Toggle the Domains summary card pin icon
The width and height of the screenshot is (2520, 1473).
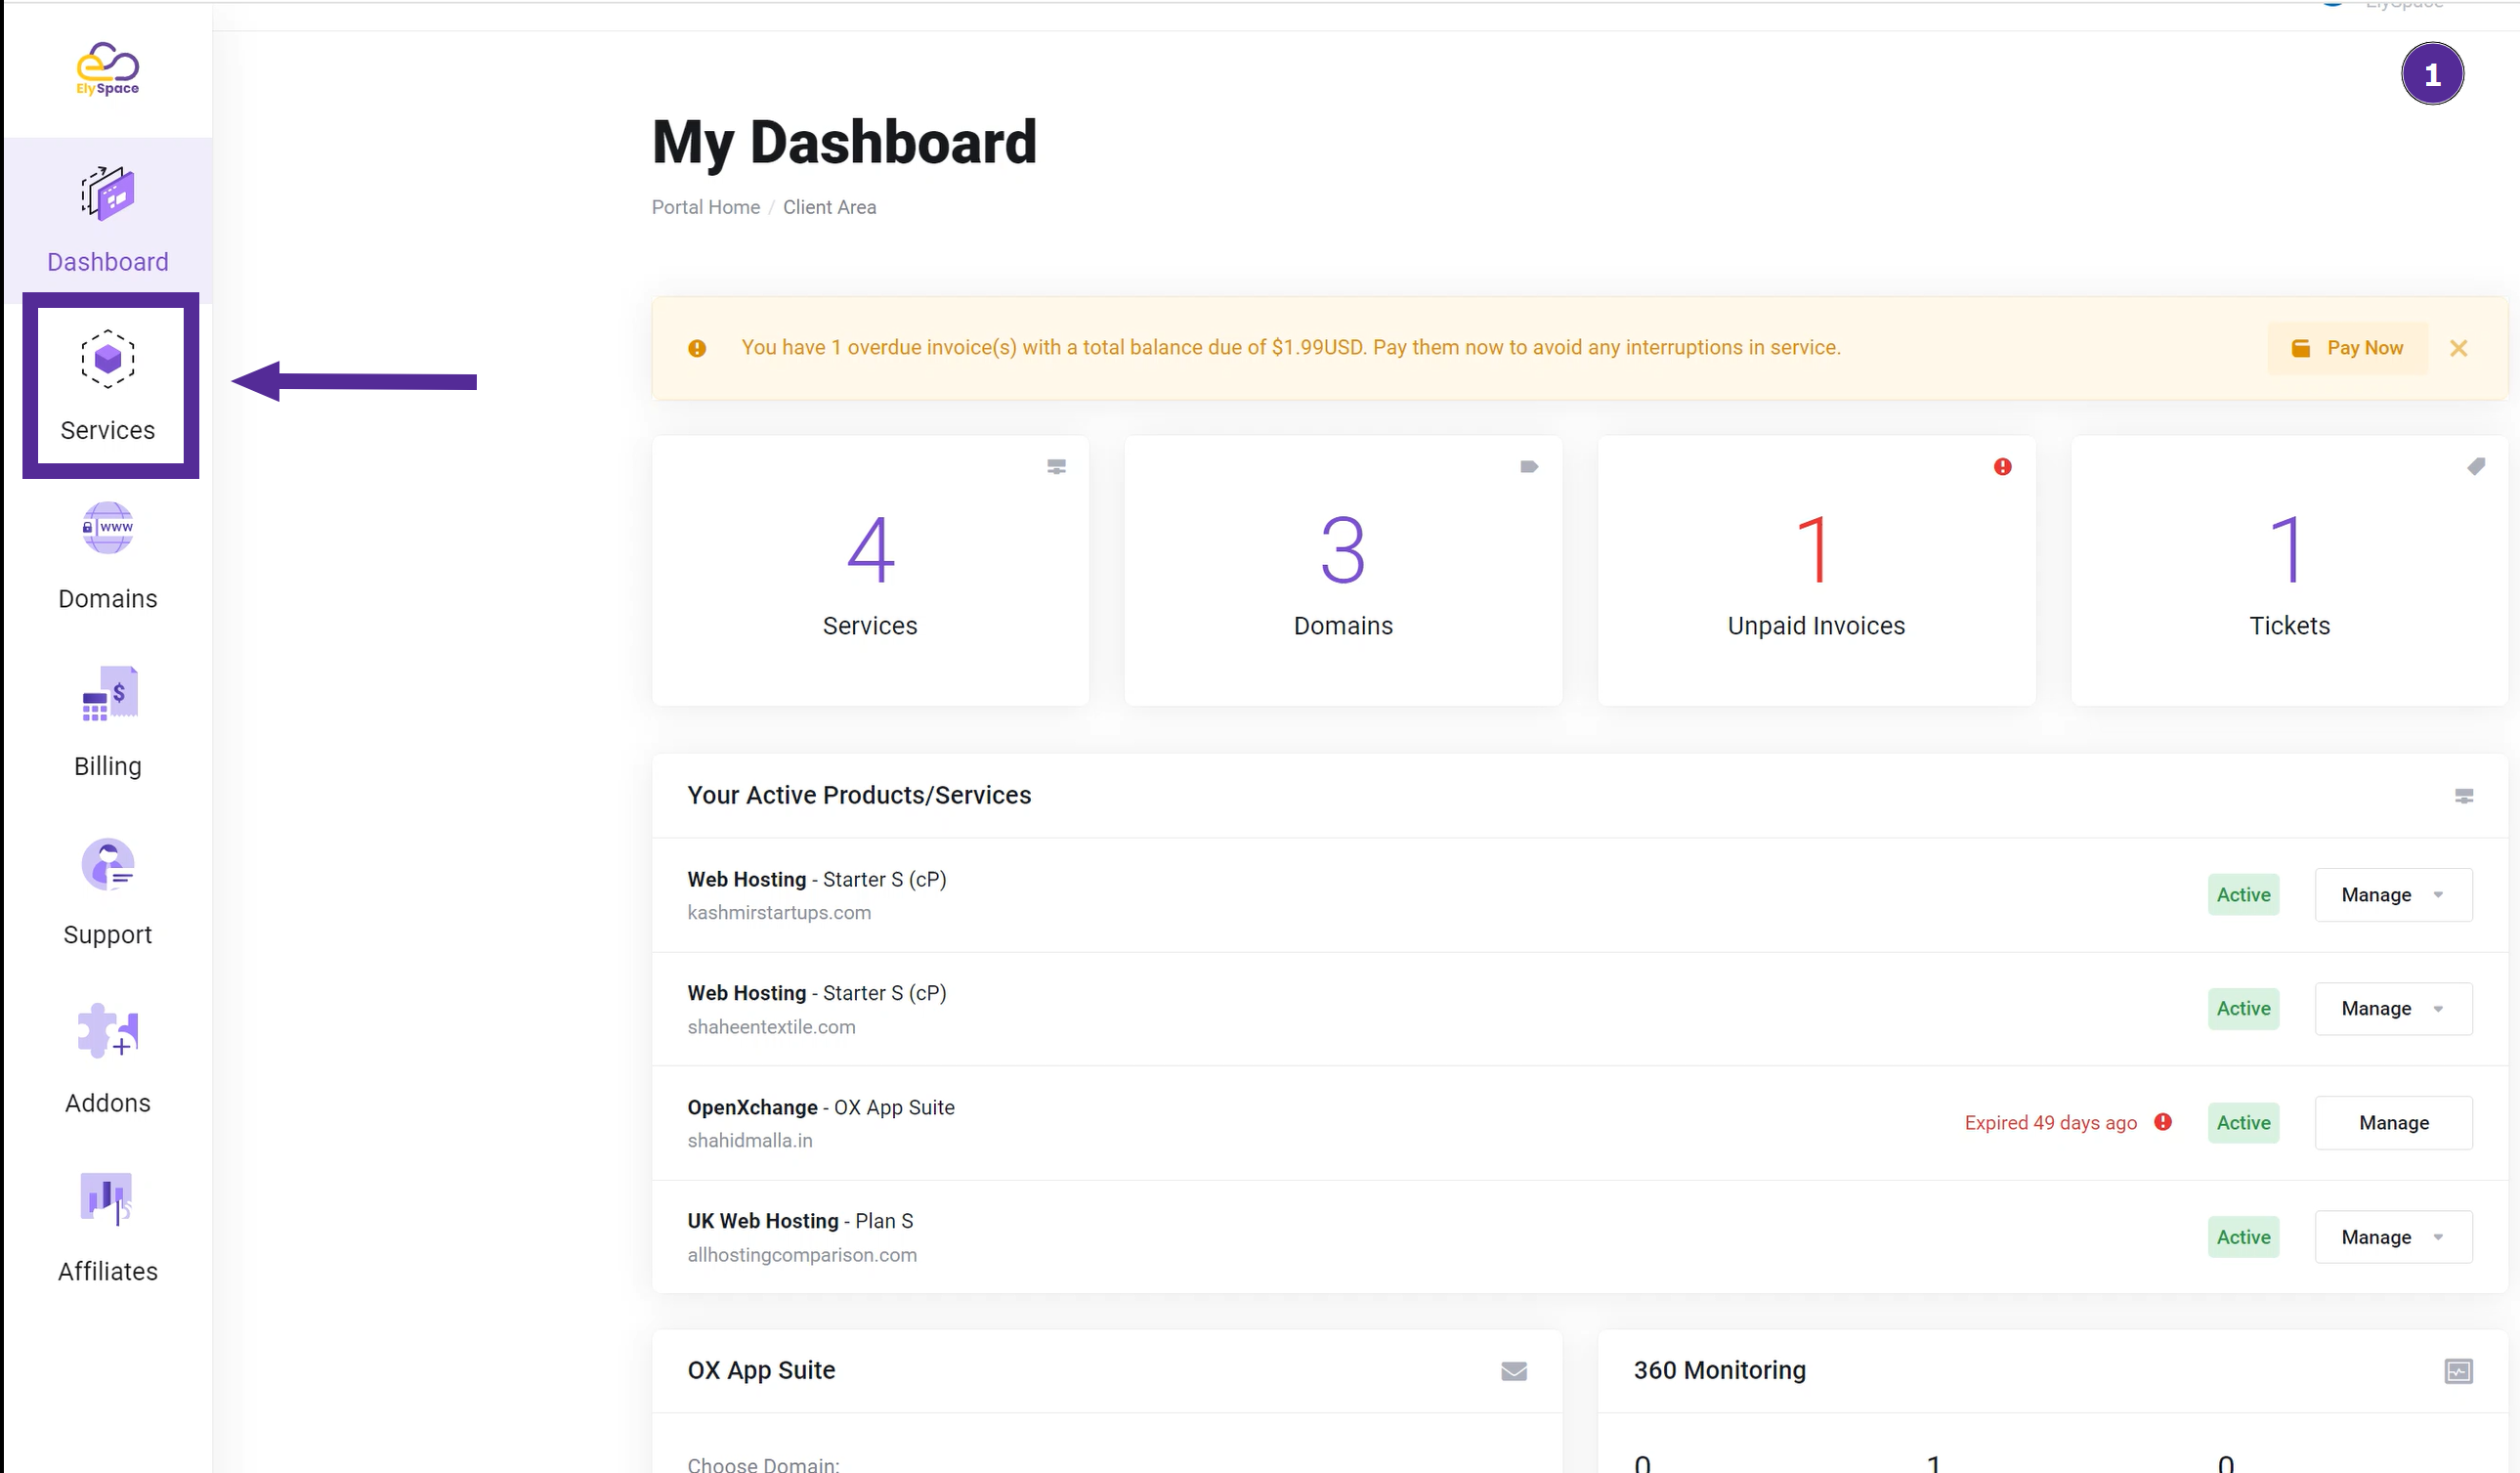click(1528, 466)
